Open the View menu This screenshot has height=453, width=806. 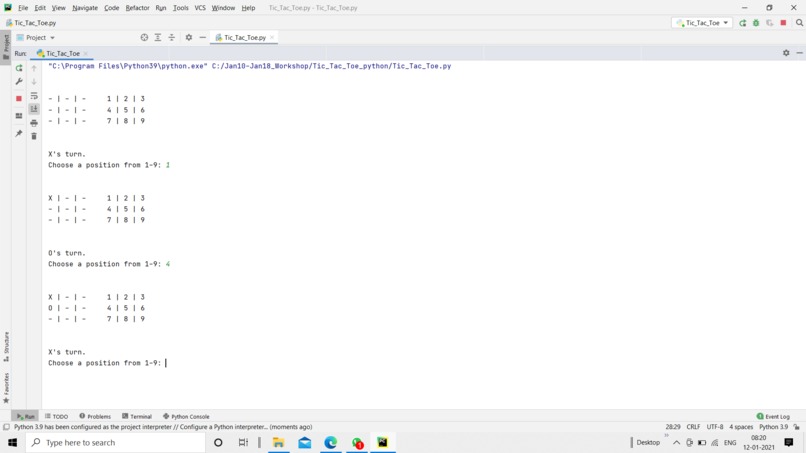tap(59, 8)
